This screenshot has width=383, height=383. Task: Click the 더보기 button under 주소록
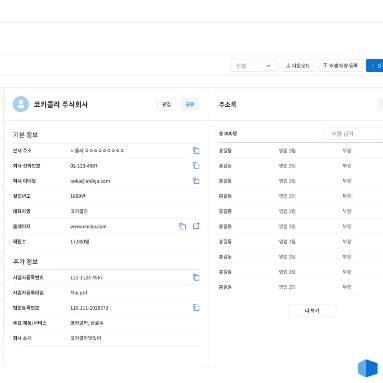point(312,311)
